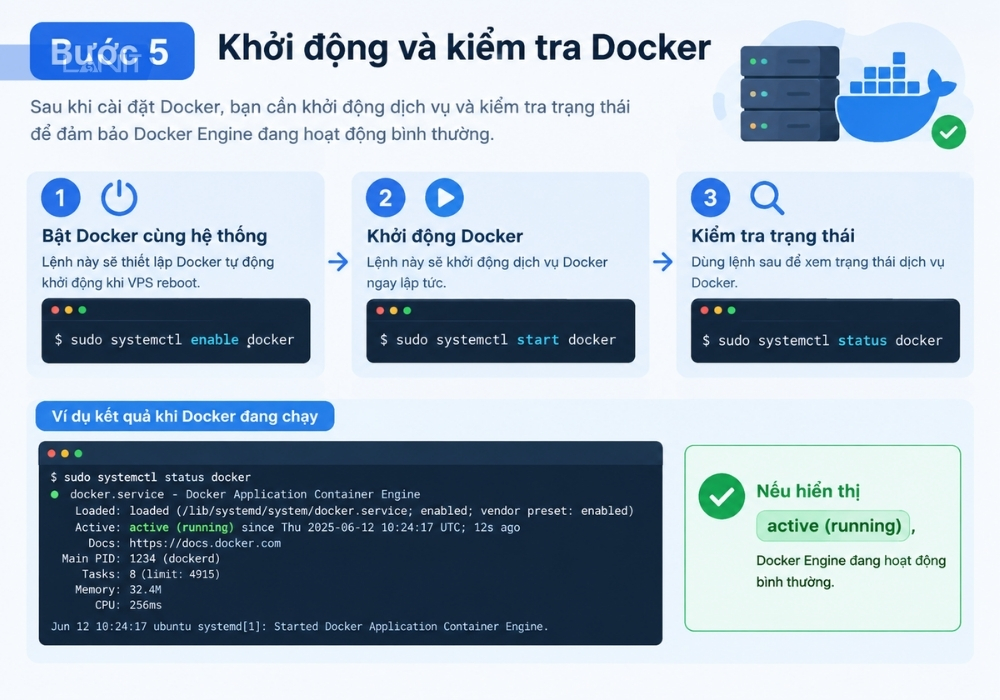
Task: Click the green dot in the example output terminal's title bar
Action: pos(78,453)
